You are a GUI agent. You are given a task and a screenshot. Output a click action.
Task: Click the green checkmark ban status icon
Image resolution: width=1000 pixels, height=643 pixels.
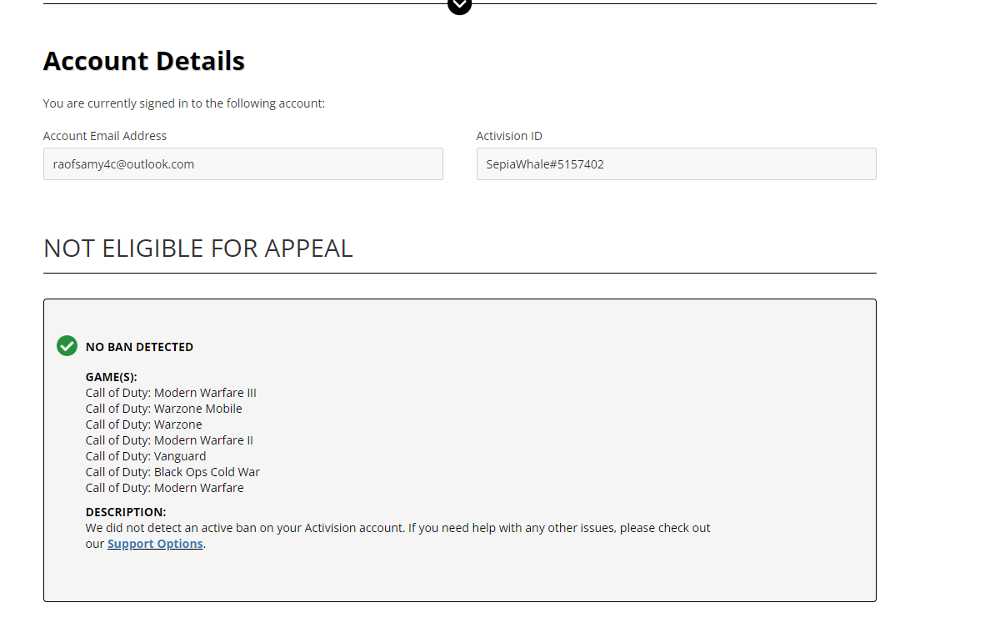(x=67, y=346)
